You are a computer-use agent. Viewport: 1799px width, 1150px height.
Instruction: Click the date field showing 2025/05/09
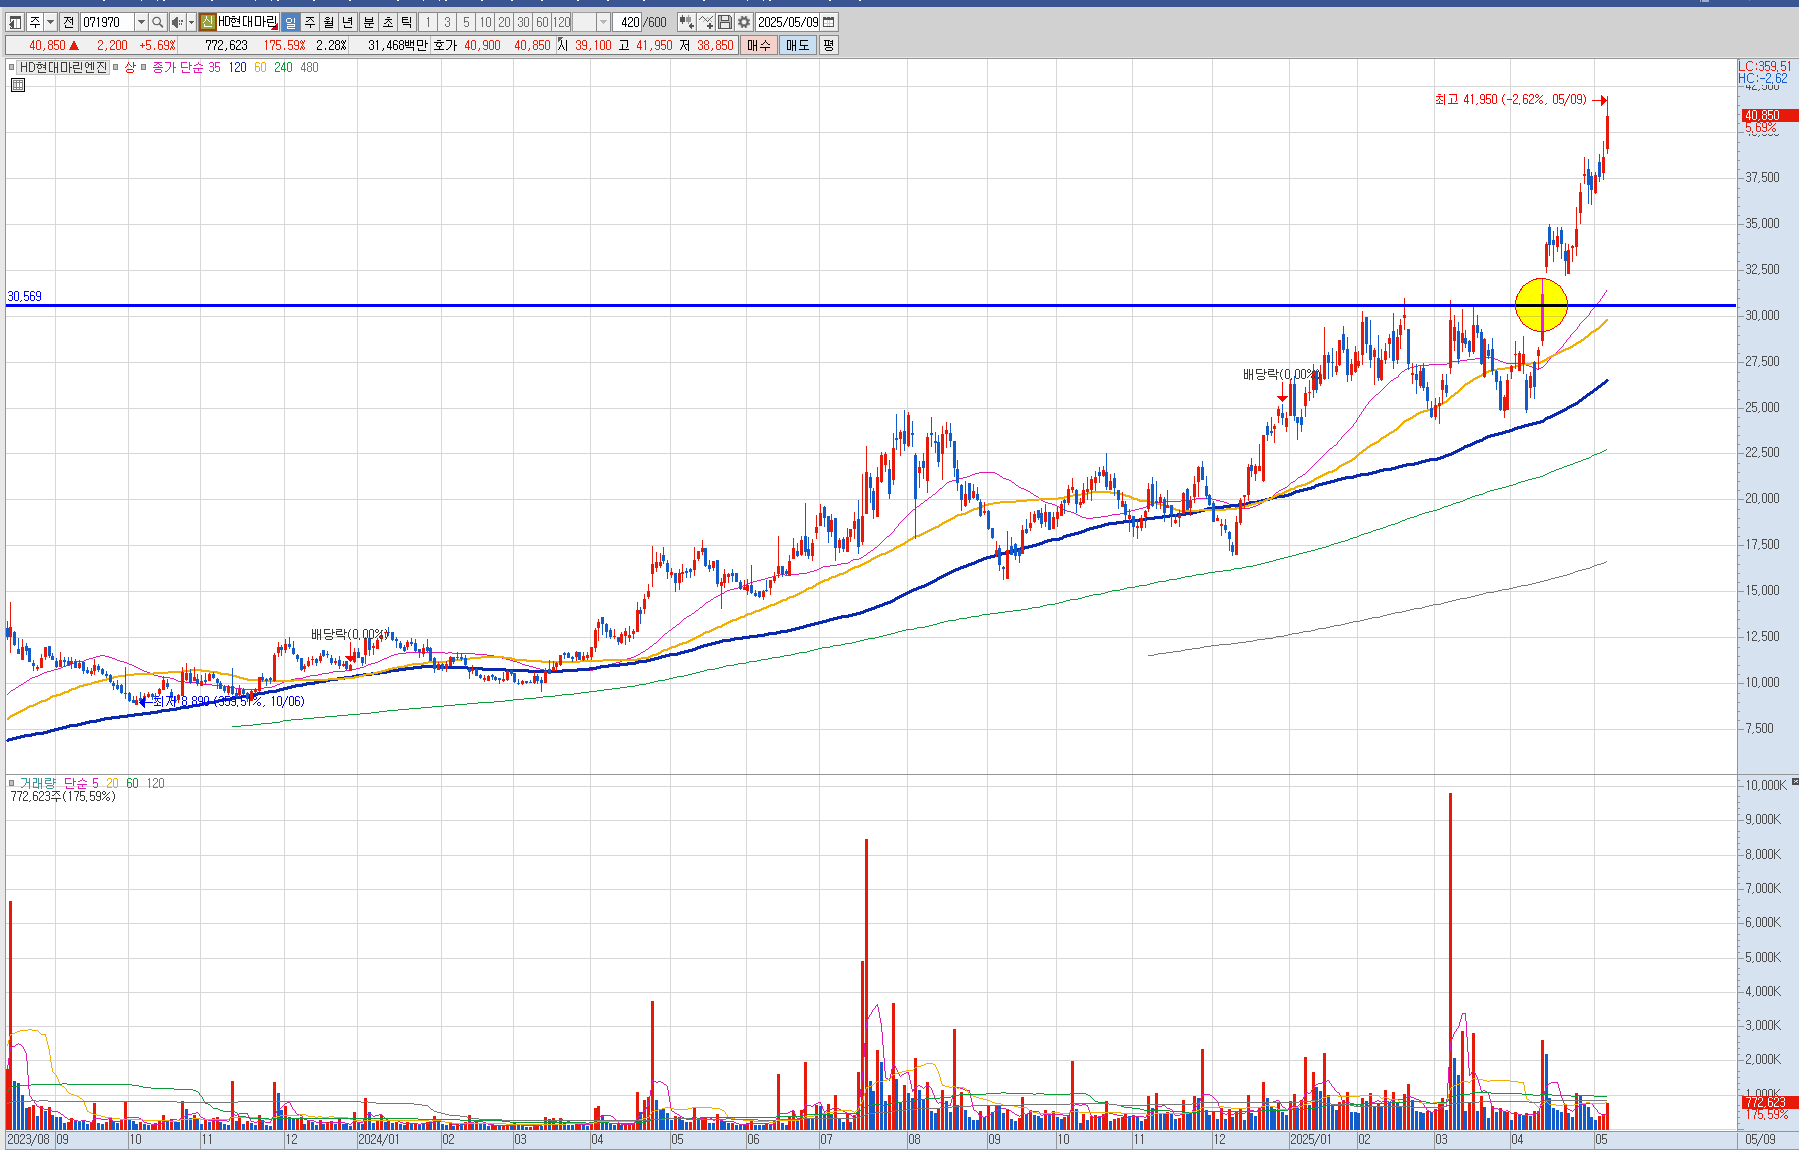(x=788, y=22)
